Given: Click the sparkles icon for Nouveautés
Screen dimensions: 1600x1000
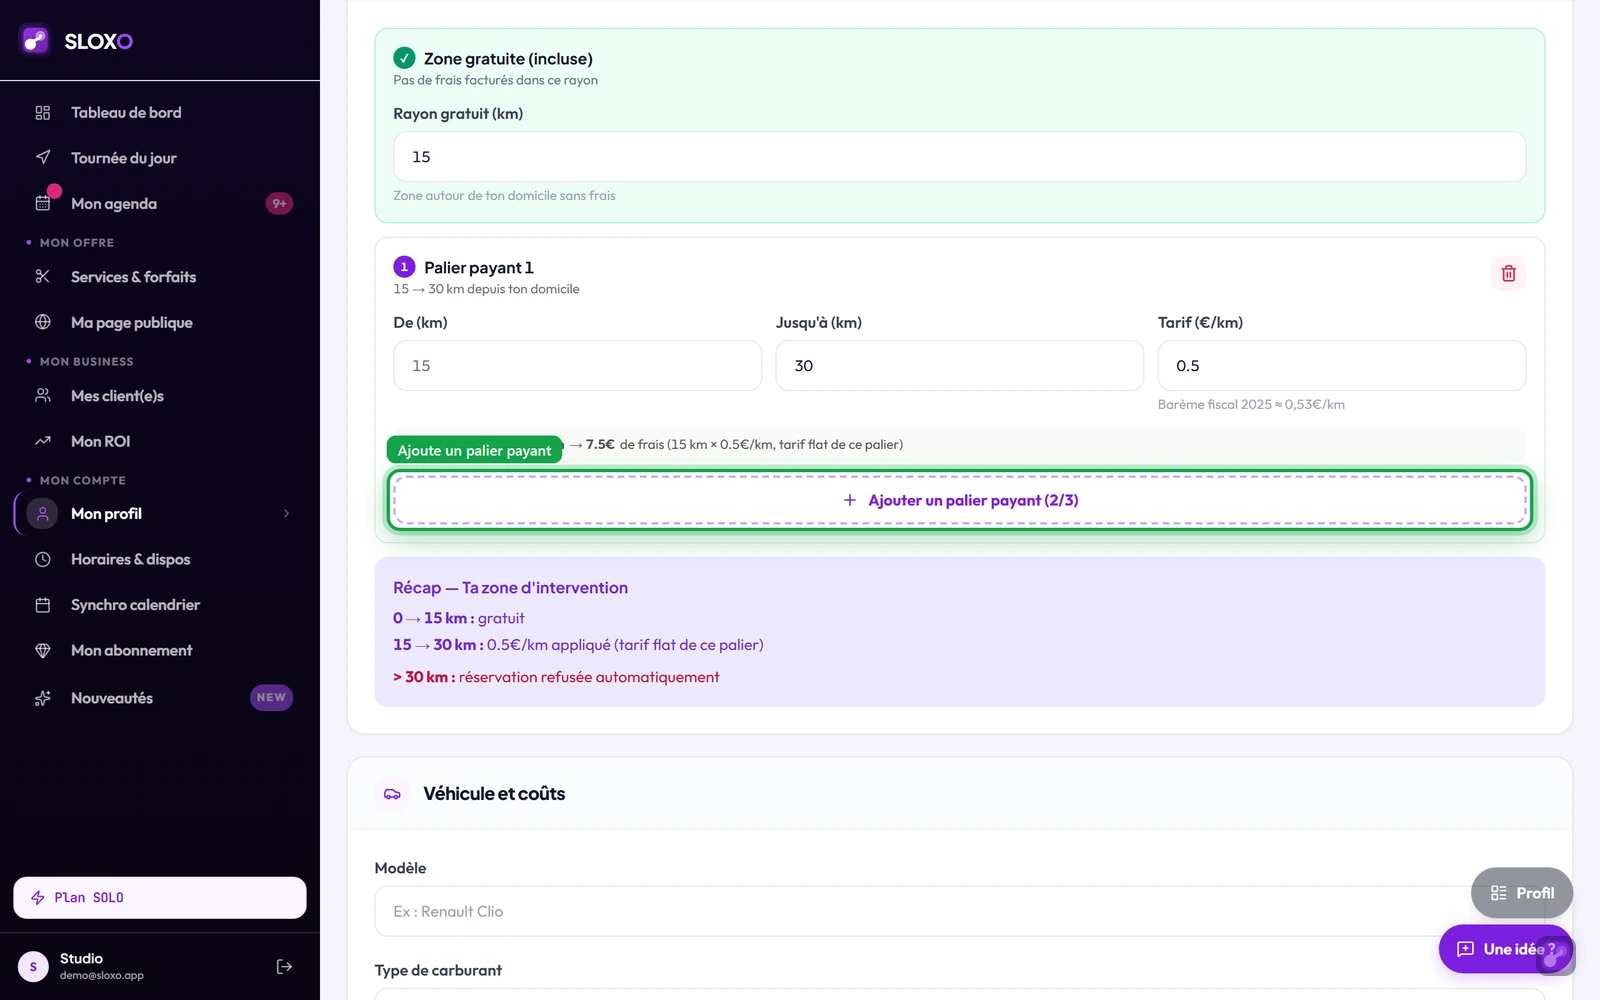Looking at the screenshot, I should point(43,698).
